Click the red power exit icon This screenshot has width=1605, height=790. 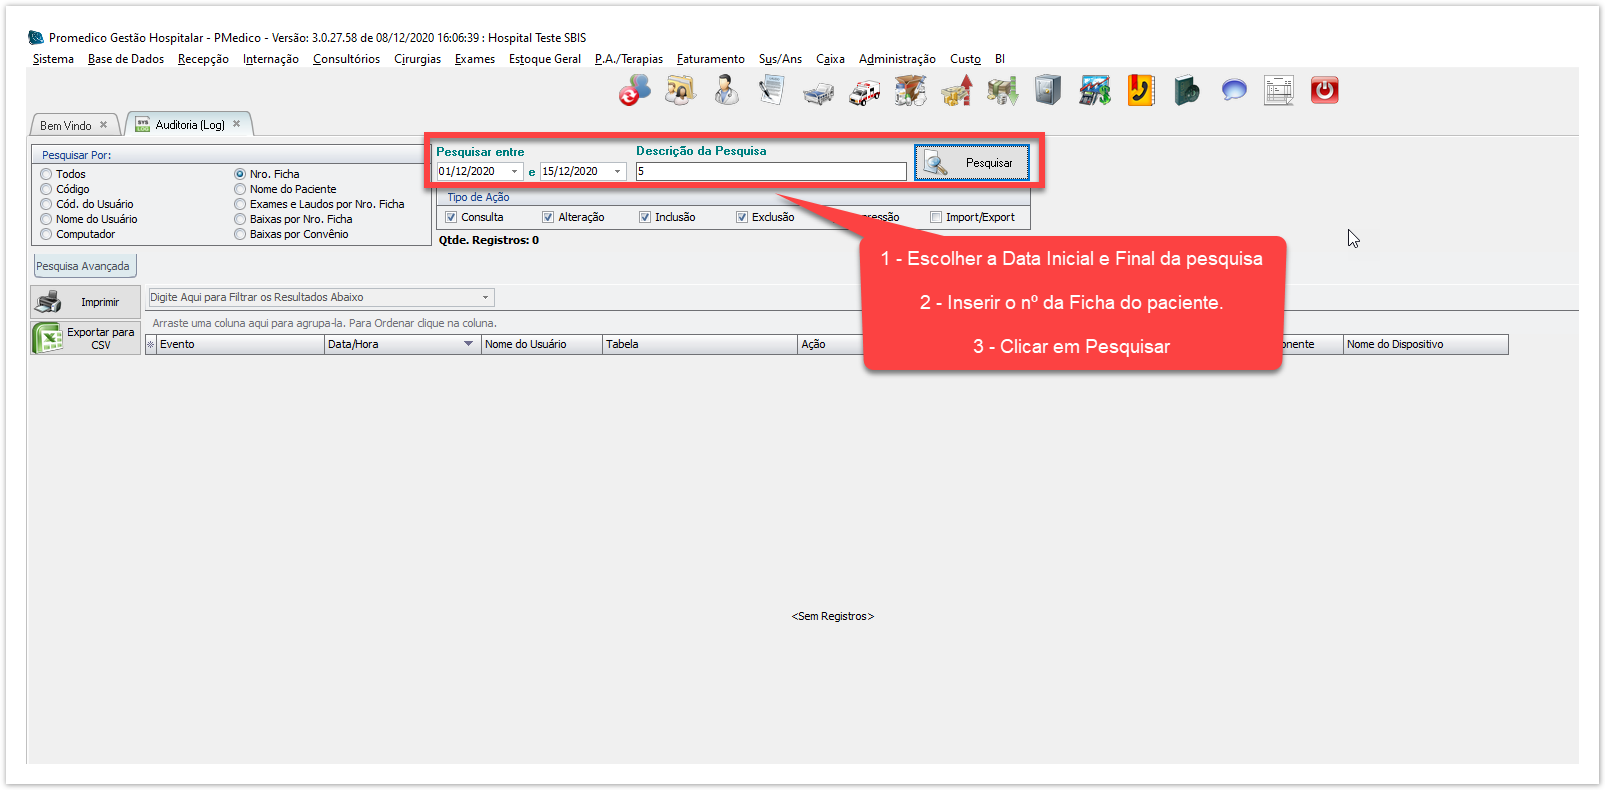[1324, 90]
